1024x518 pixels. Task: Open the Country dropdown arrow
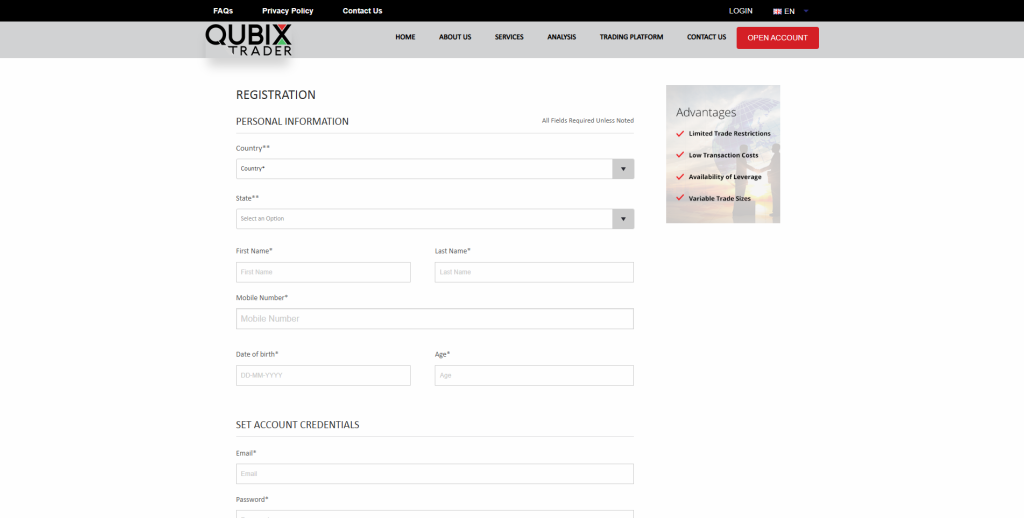[623, 169]
